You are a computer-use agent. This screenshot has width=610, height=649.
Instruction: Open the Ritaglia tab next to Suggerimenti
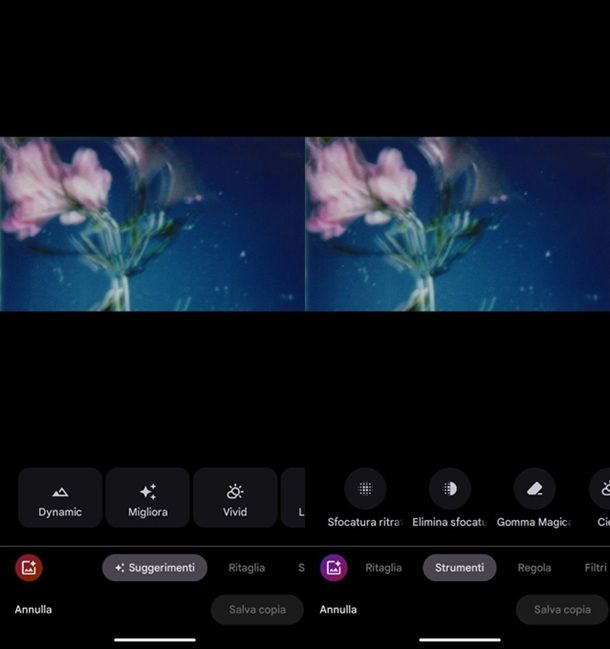tap(246, 568)
